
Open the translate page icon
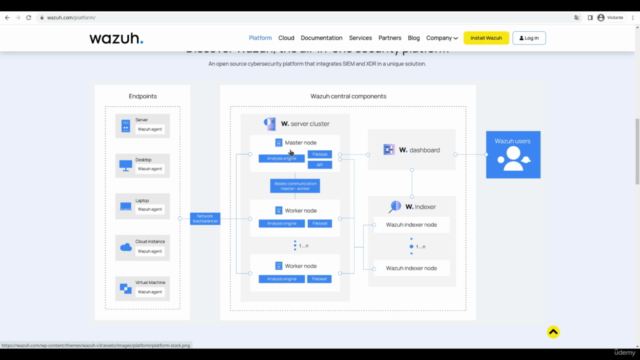[x=577, y=18]
